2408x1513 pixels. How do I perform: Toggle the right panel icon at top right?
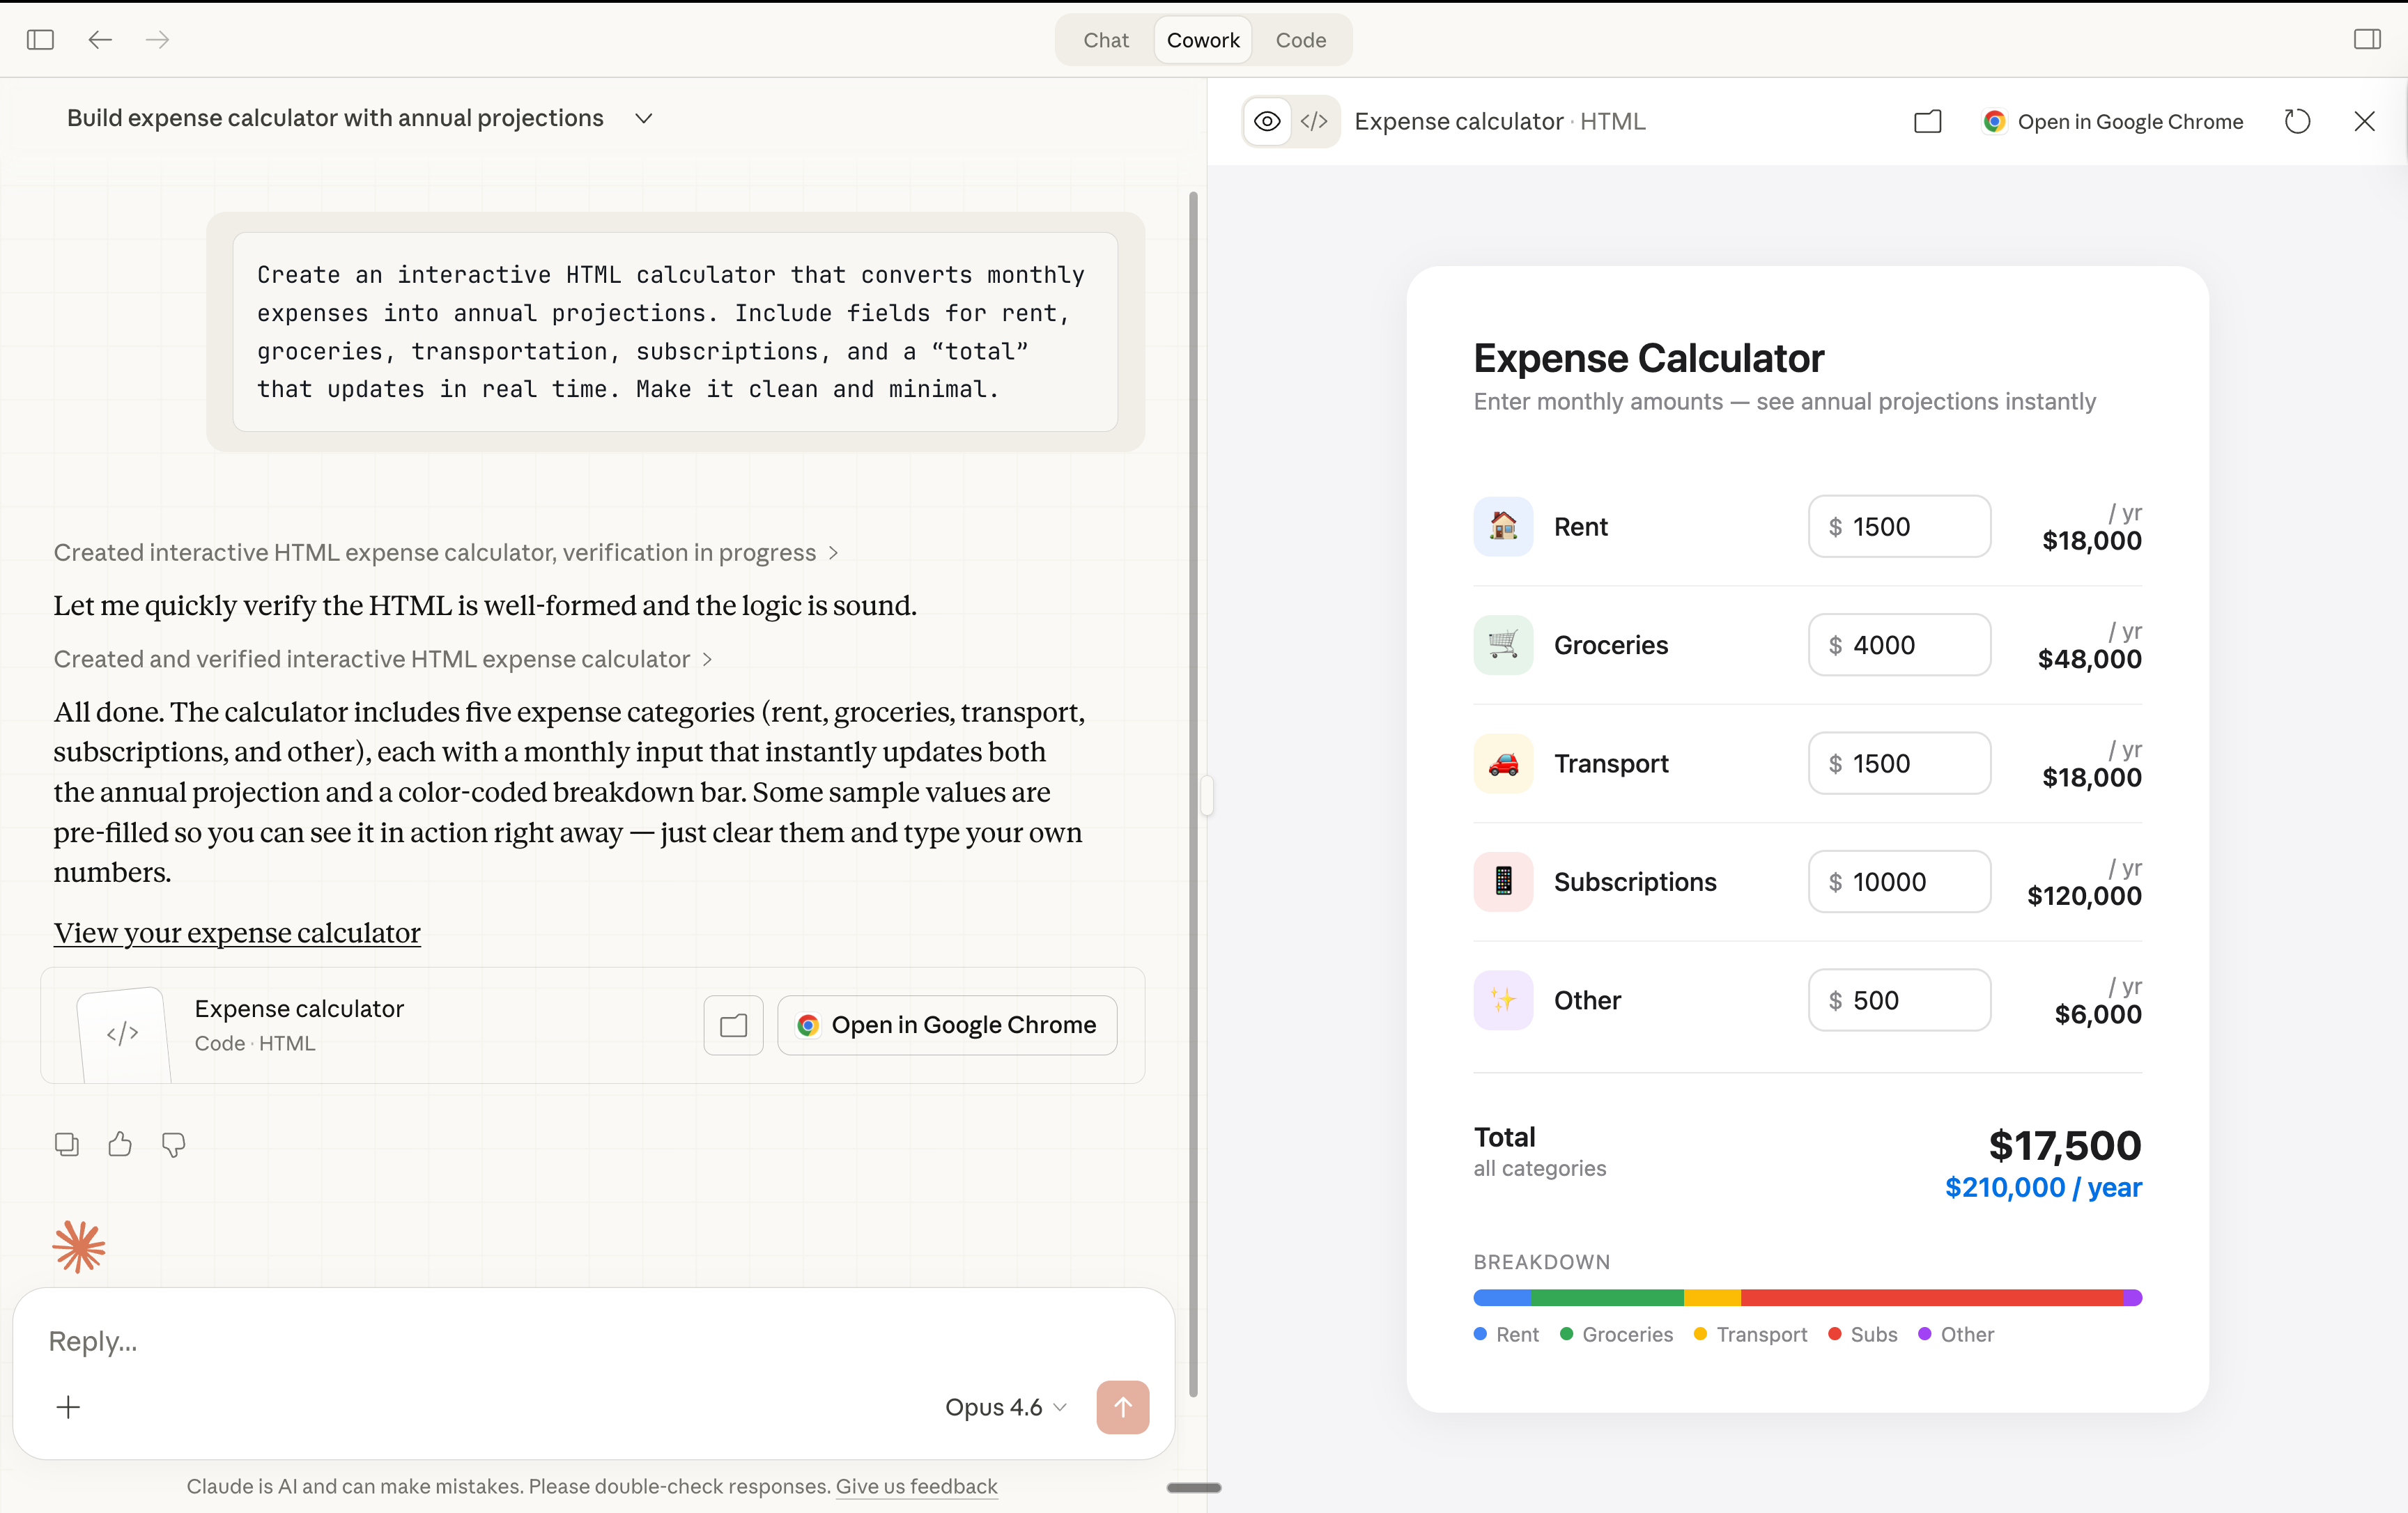(2367, 40)
